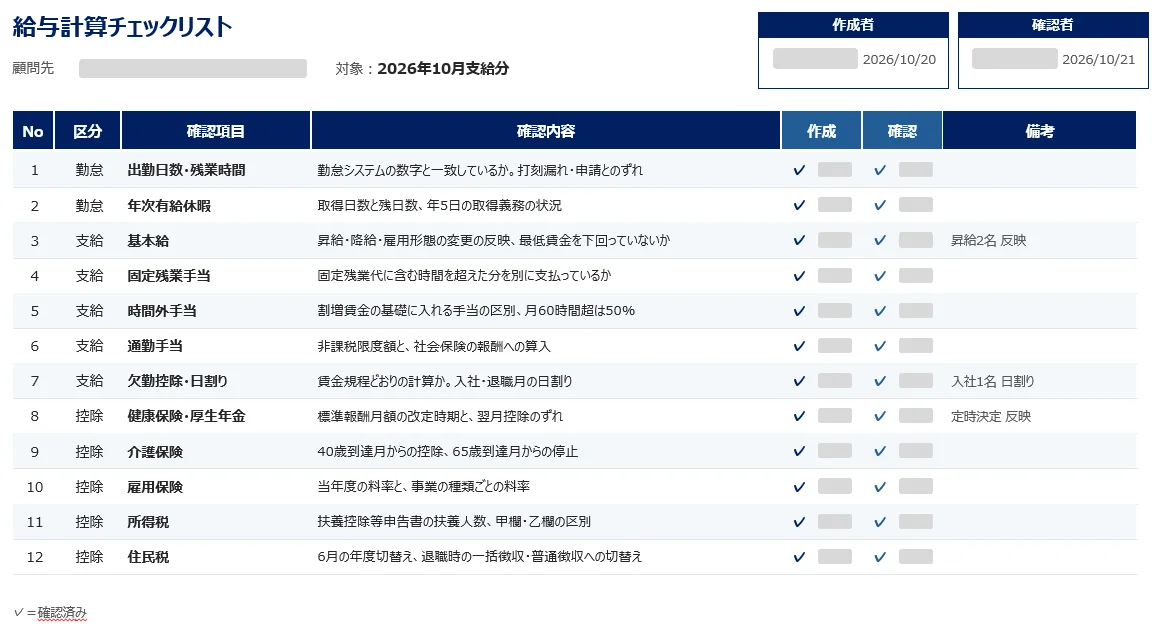Viewport: 1158px width, 634px height.
Task: Click 区分 cell 支給 in row 5
Action: [x=89, y=311]
